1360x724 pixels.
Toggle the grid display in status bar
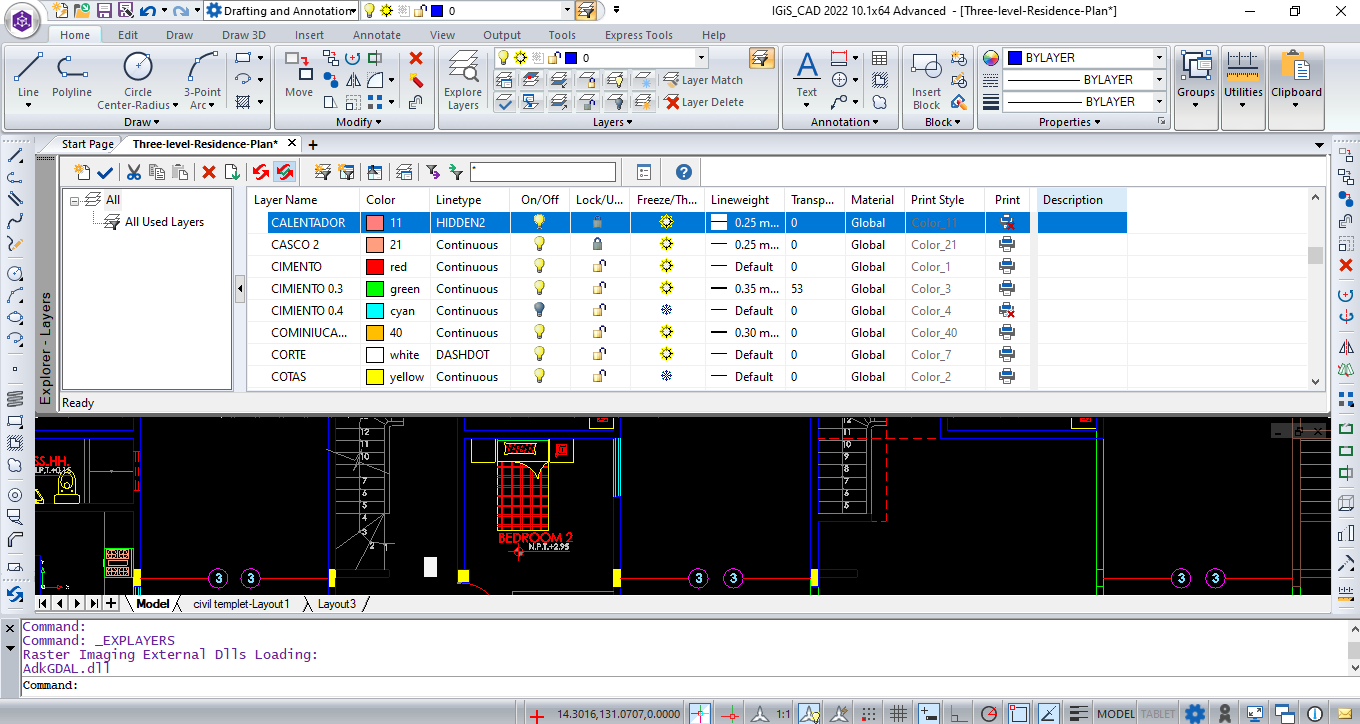(x=899, y=713)
